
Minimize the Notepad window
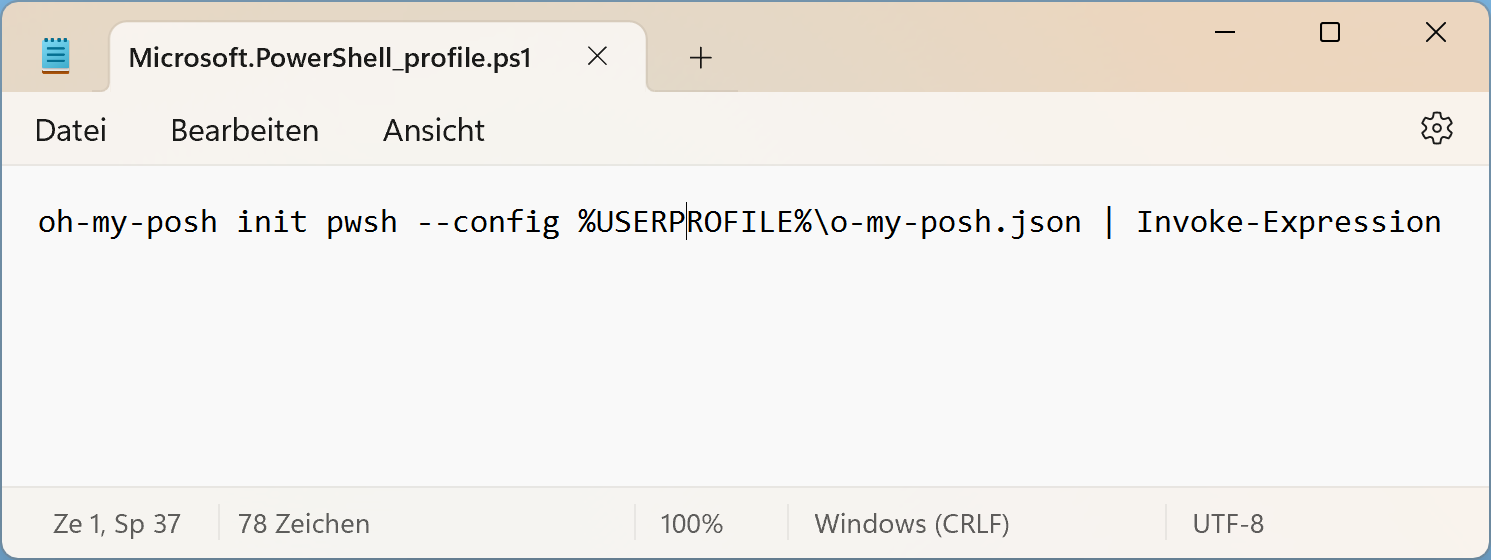(1223, 33)
